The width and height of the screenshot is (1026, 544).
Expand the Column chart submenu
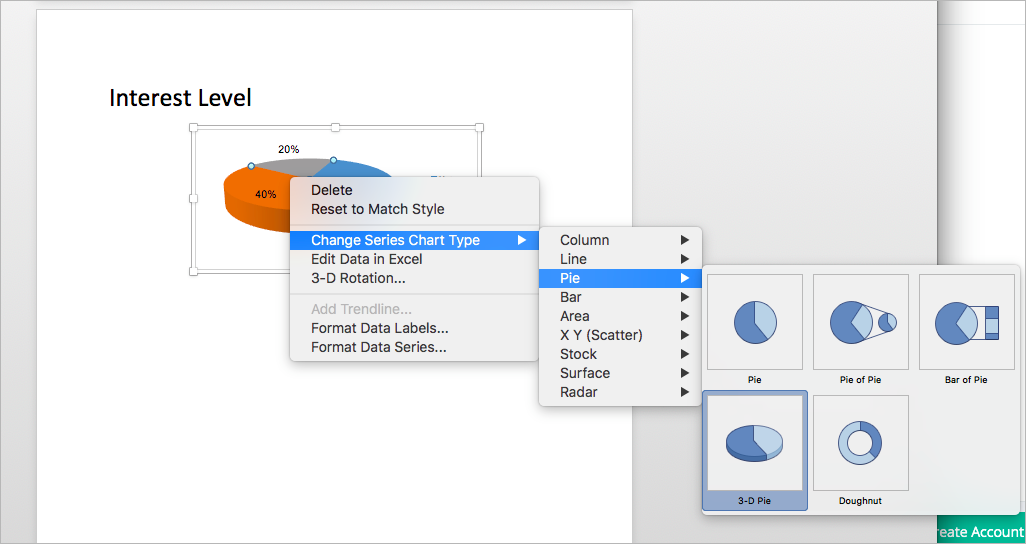coord(620,240)
